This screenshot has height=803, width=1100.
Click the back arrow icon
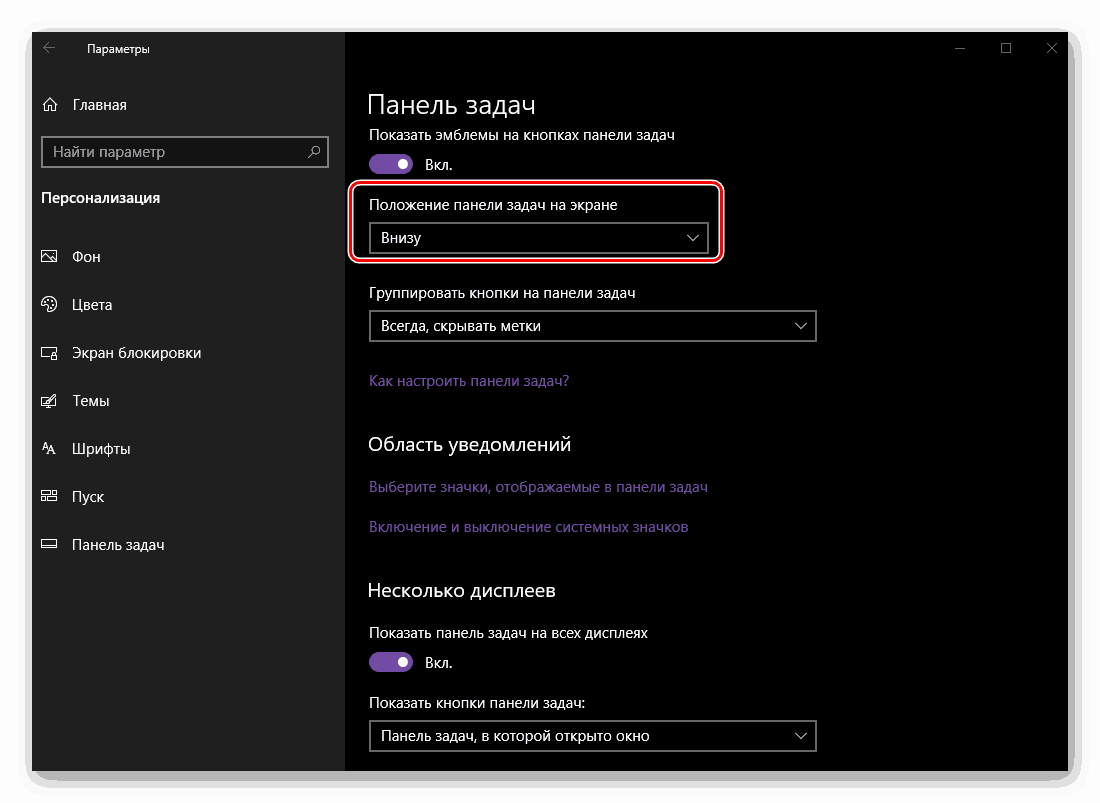coord(49,48)
